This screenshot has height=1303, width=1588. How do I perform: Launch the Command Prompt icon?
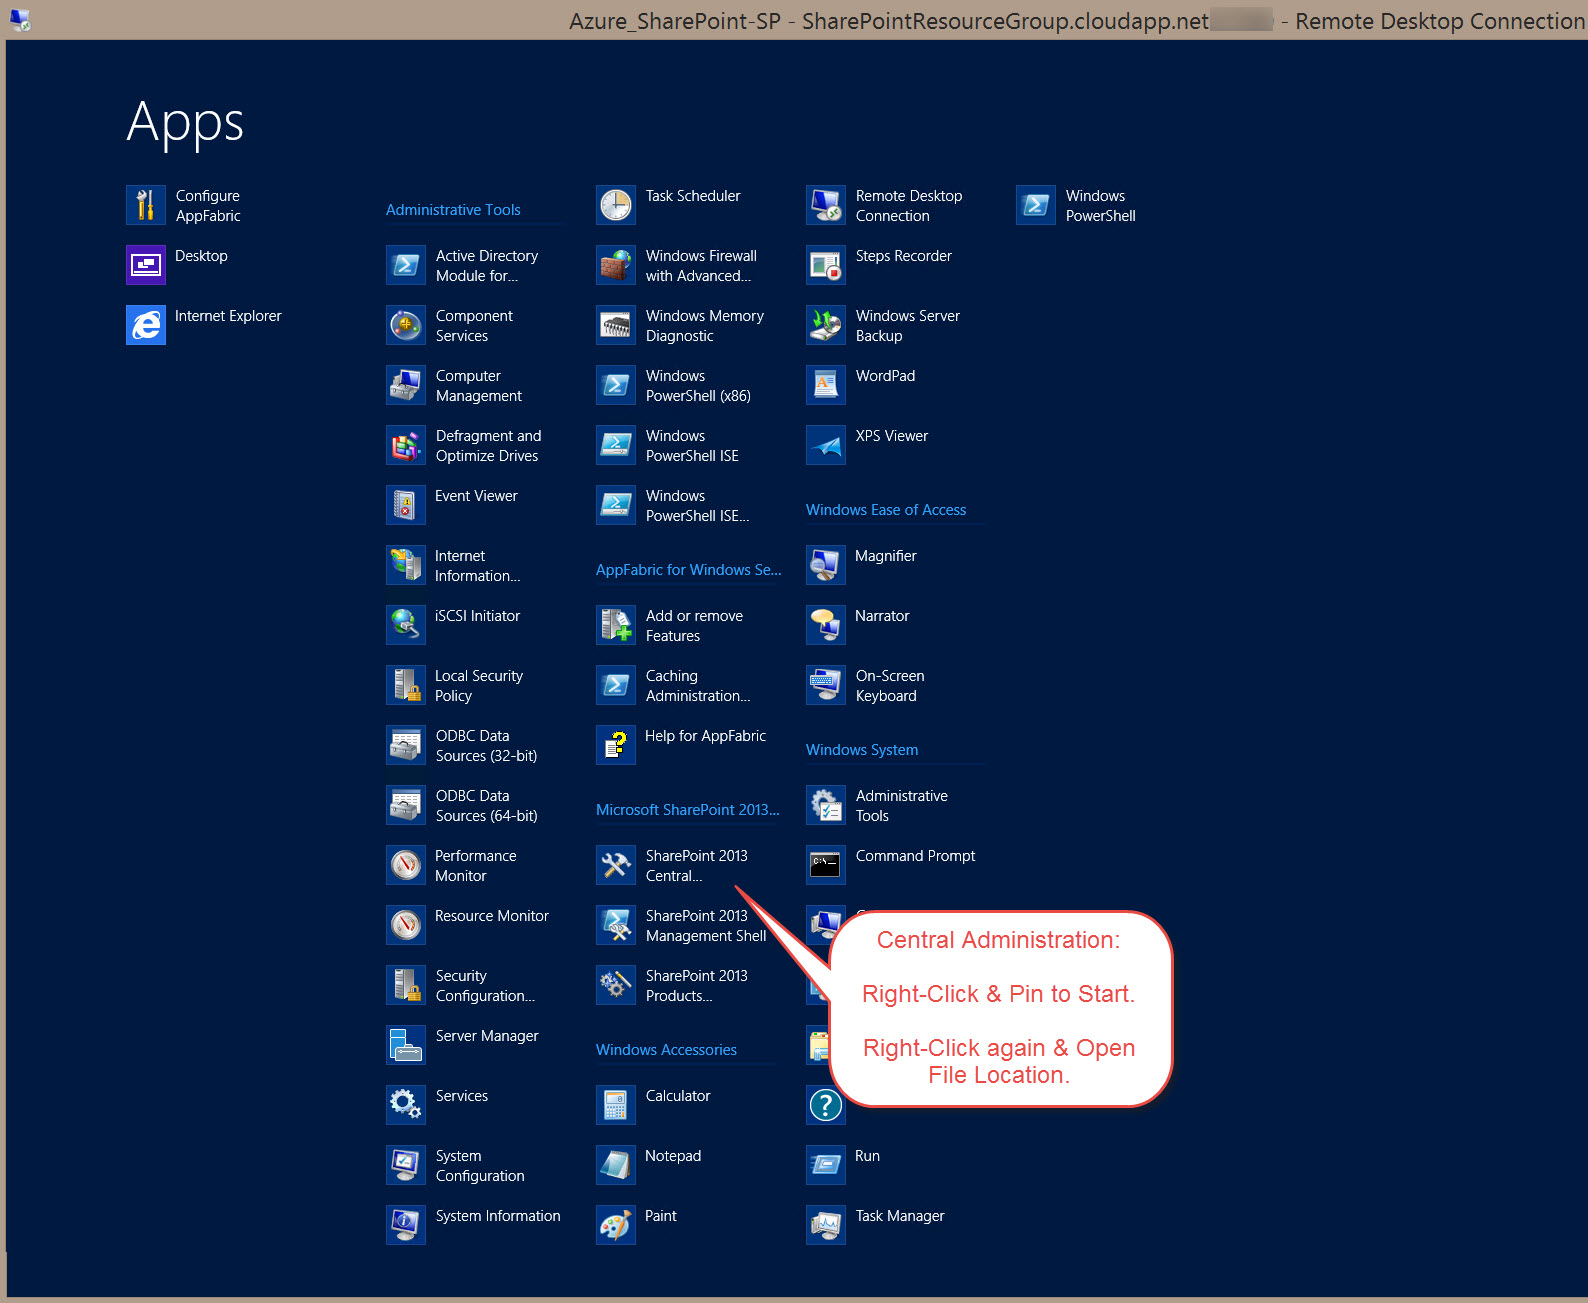click(x=826, y=865)
